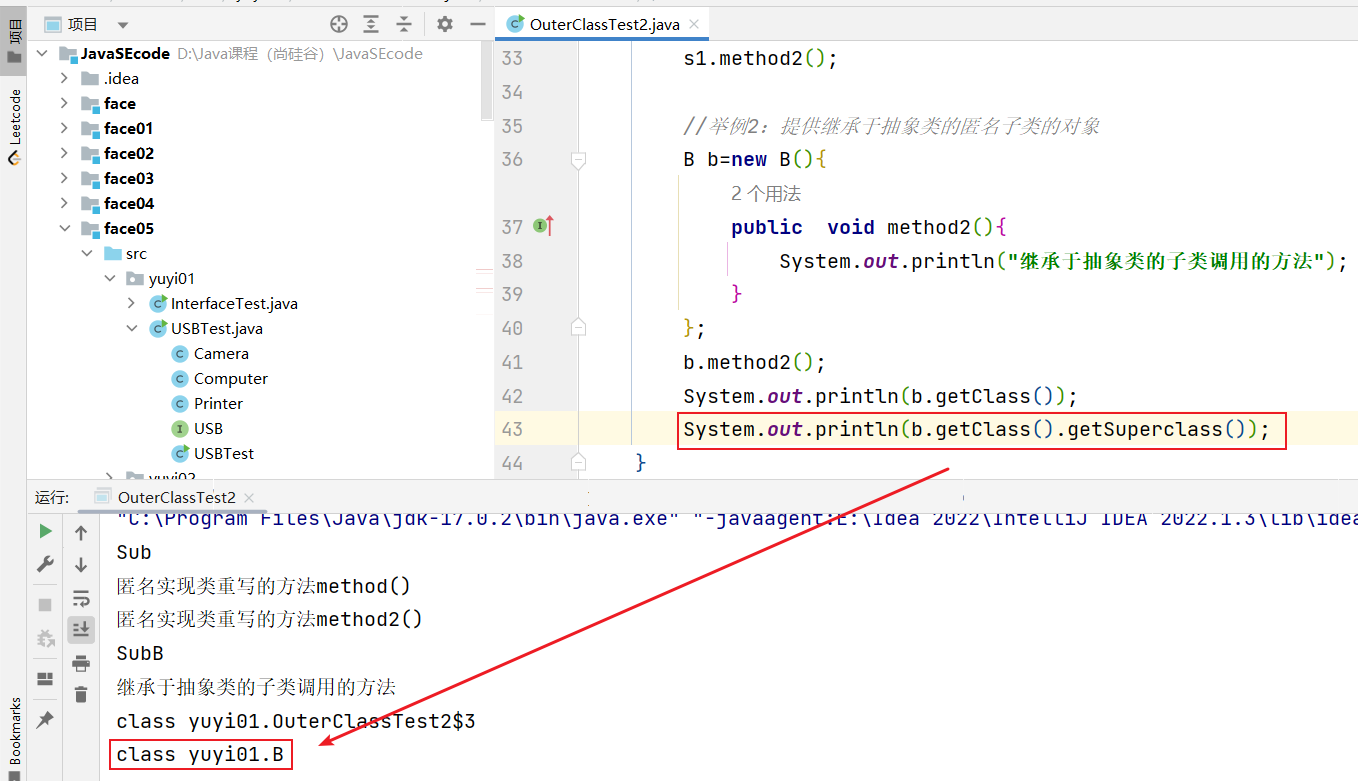Expand the face03 module
Image resolution: width=1358 pixels, height=781 pixels.
(64, 178)
